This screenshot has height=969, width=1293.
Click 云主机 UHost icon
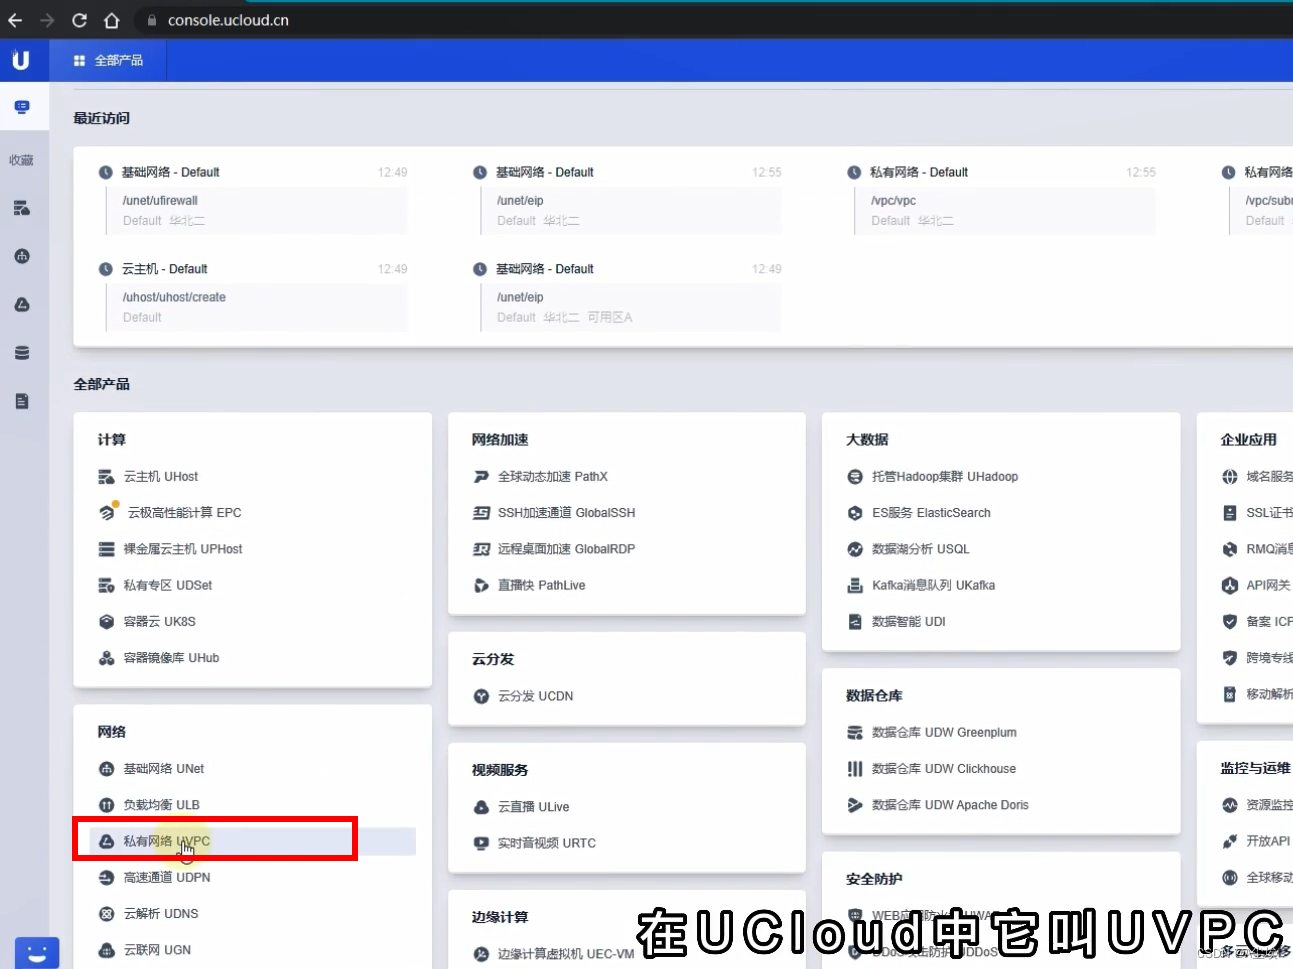(x=106, y=477)
